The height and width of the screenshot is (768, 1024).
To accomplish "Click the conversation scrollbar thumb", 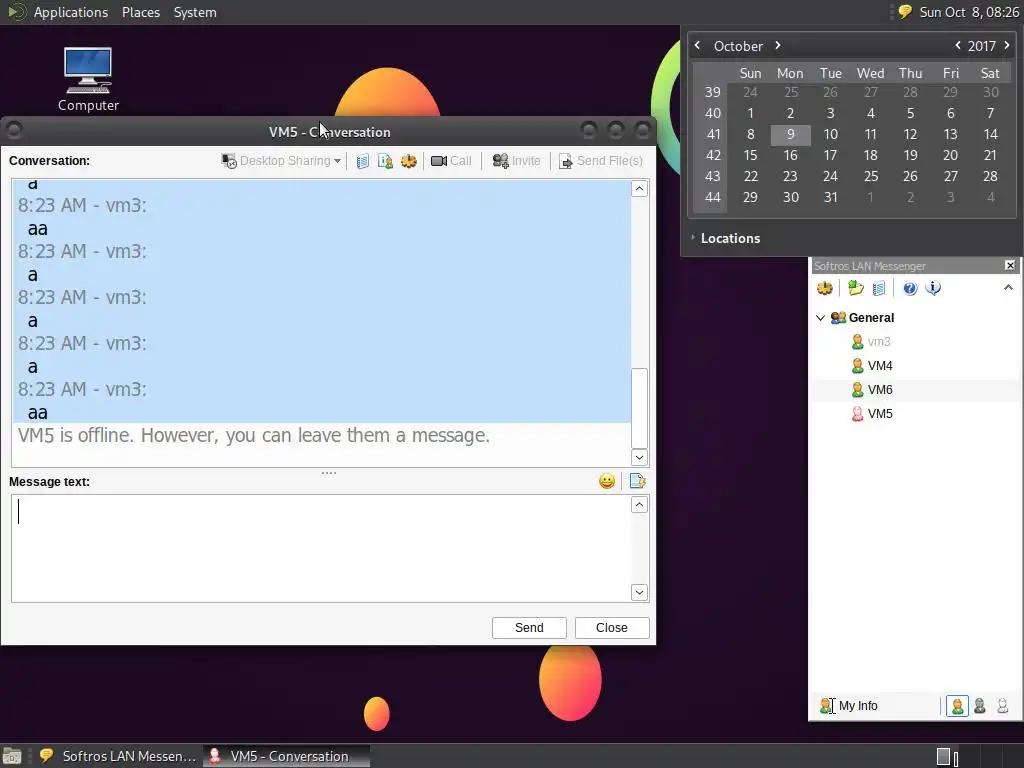I will (639, 408).
